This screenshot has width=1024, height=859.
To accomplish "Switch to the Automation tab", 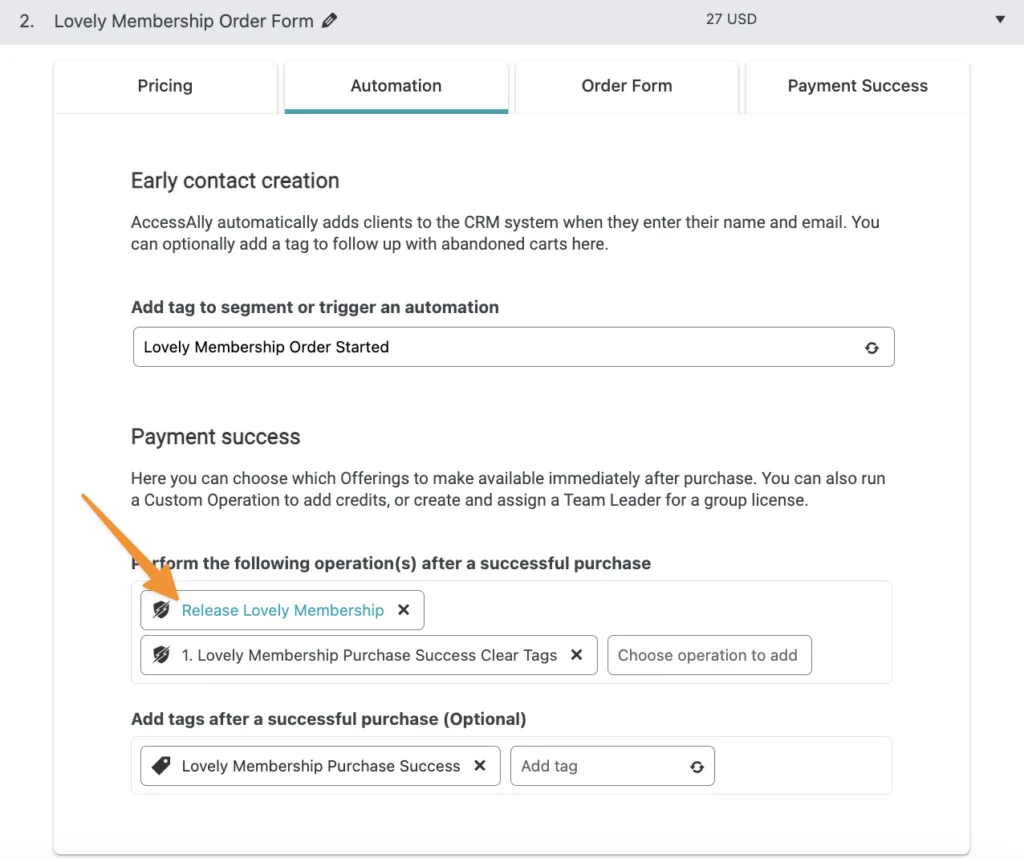I will click(x=396, y=86).
